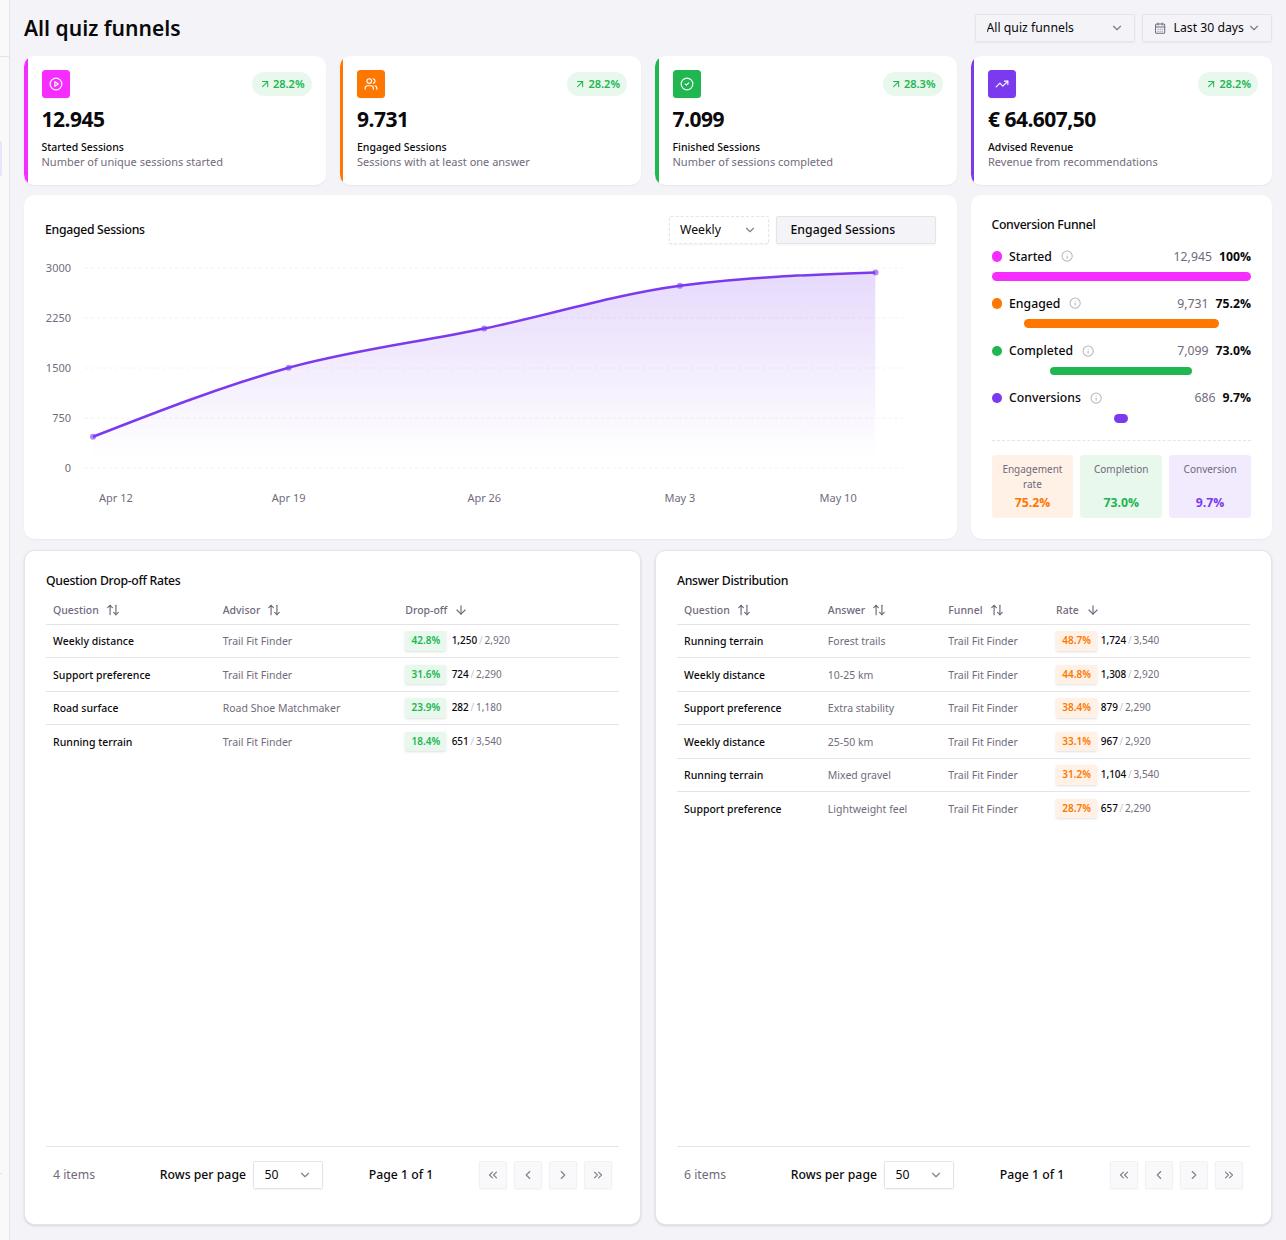Screen dimensions: 1286x1240
Task: Open rows per page dropdown in Drop-off table
Action: [x=288, y=1175]
